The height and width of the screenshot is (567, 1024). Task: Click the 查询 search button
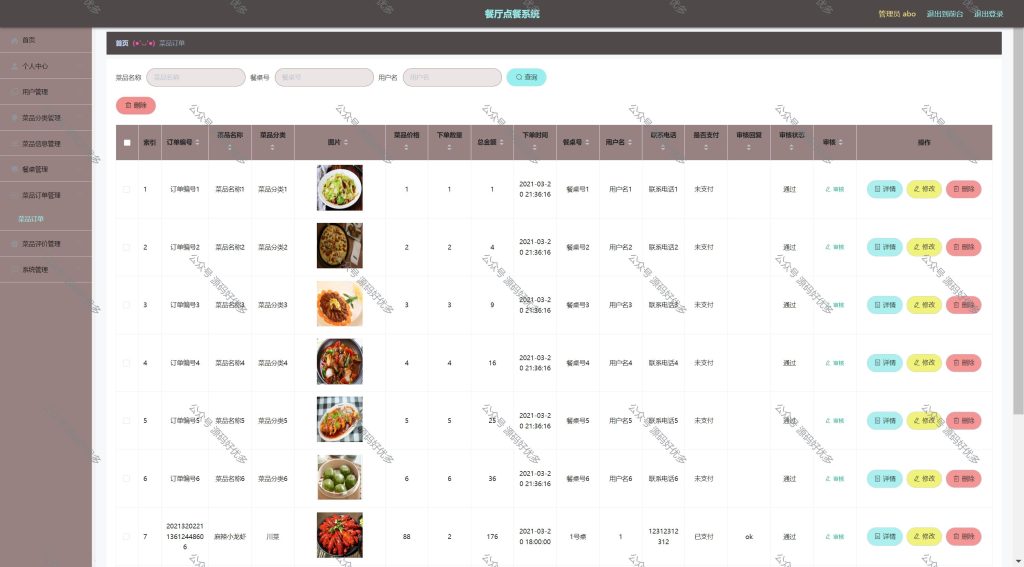tap(526, 77)
